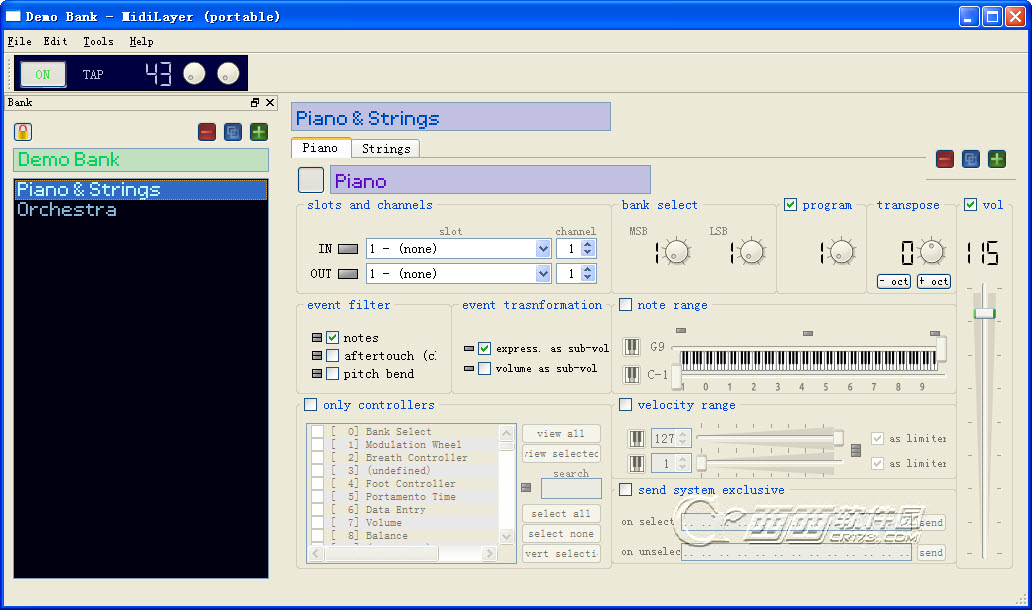This screenshot has width=1032, height=610.
Task: Open the Tools menu
Action: pyautogui.click(x=98, y=42)
